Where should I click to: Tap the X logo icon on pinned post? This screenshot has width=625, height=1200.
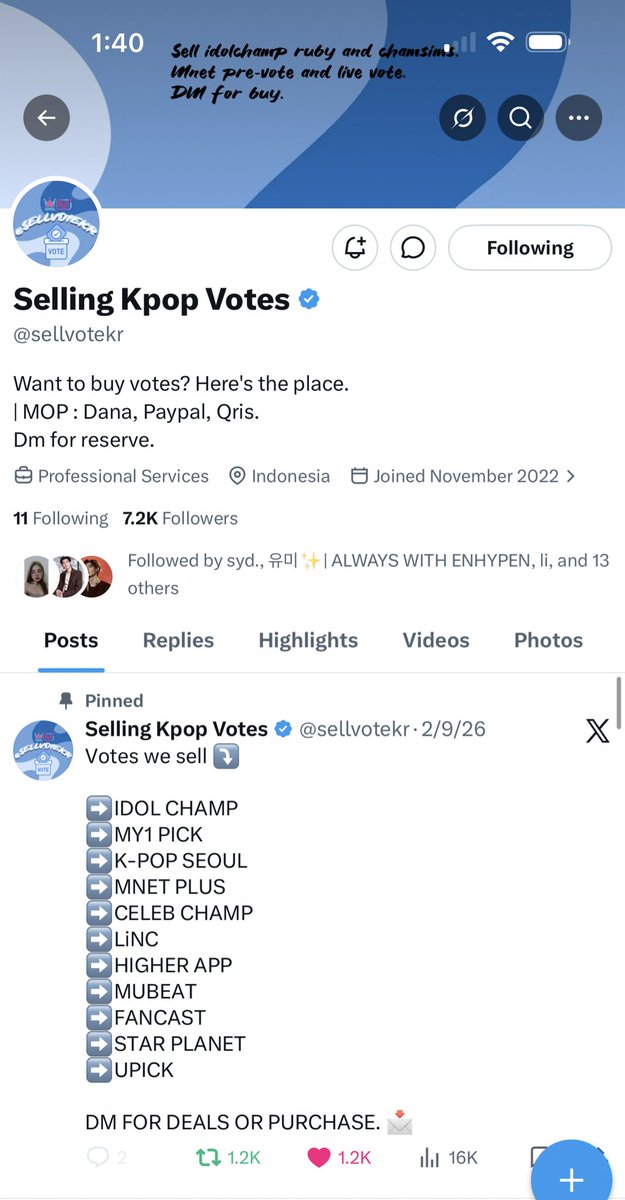[597, 730]
